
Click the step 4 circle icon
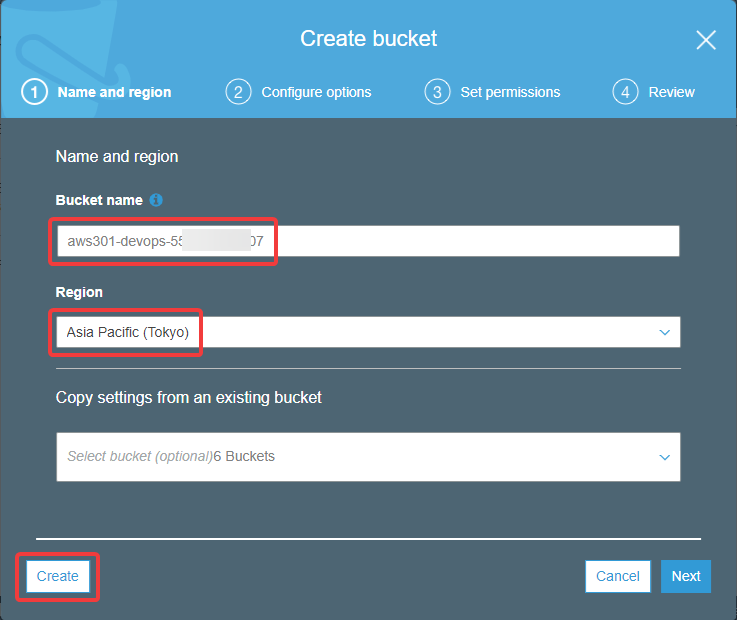pyautogui.click(x=625, y=92)
